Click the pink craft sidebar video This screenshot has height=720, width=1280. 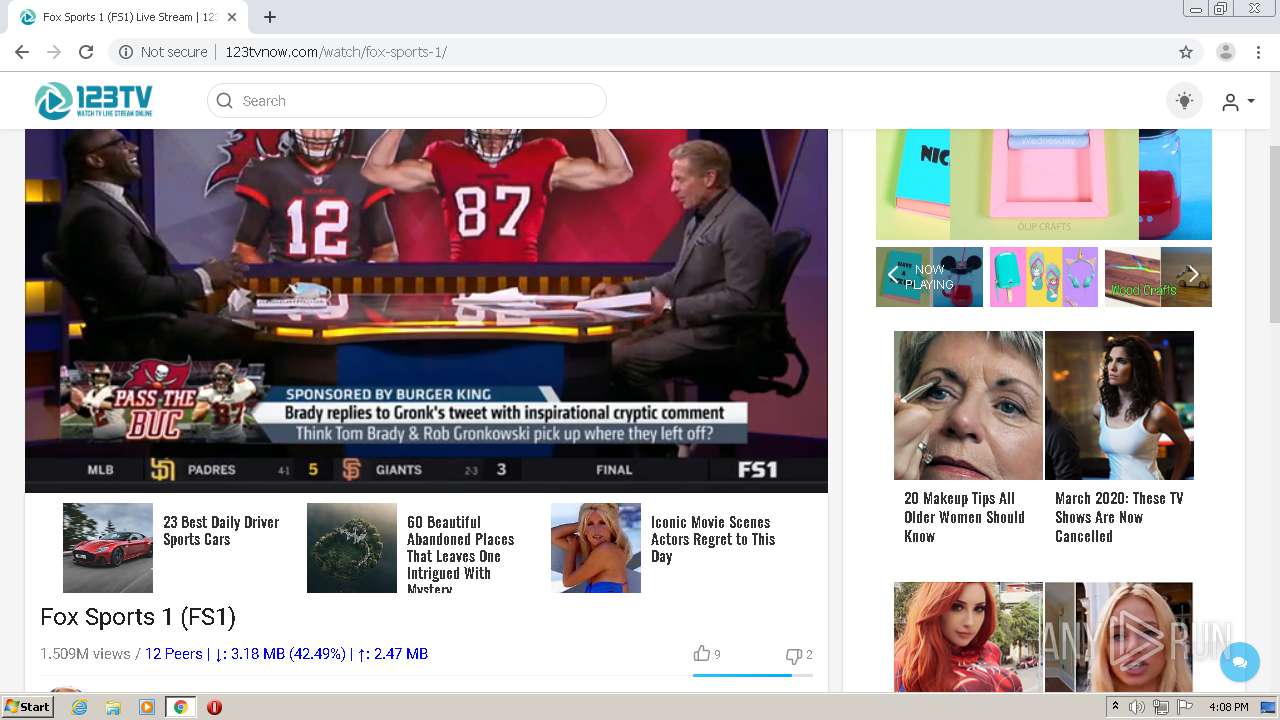tap(1044, 184)
